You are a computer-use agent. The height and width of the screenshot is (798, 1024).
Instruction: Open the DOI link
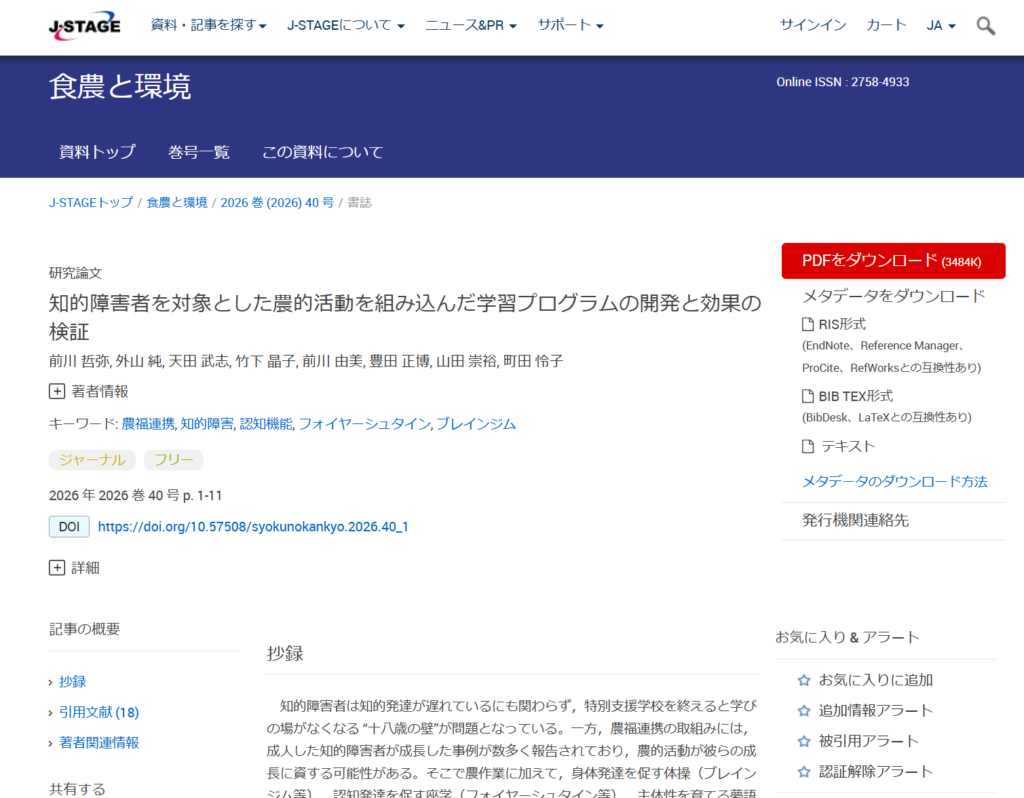click(253, 526)
